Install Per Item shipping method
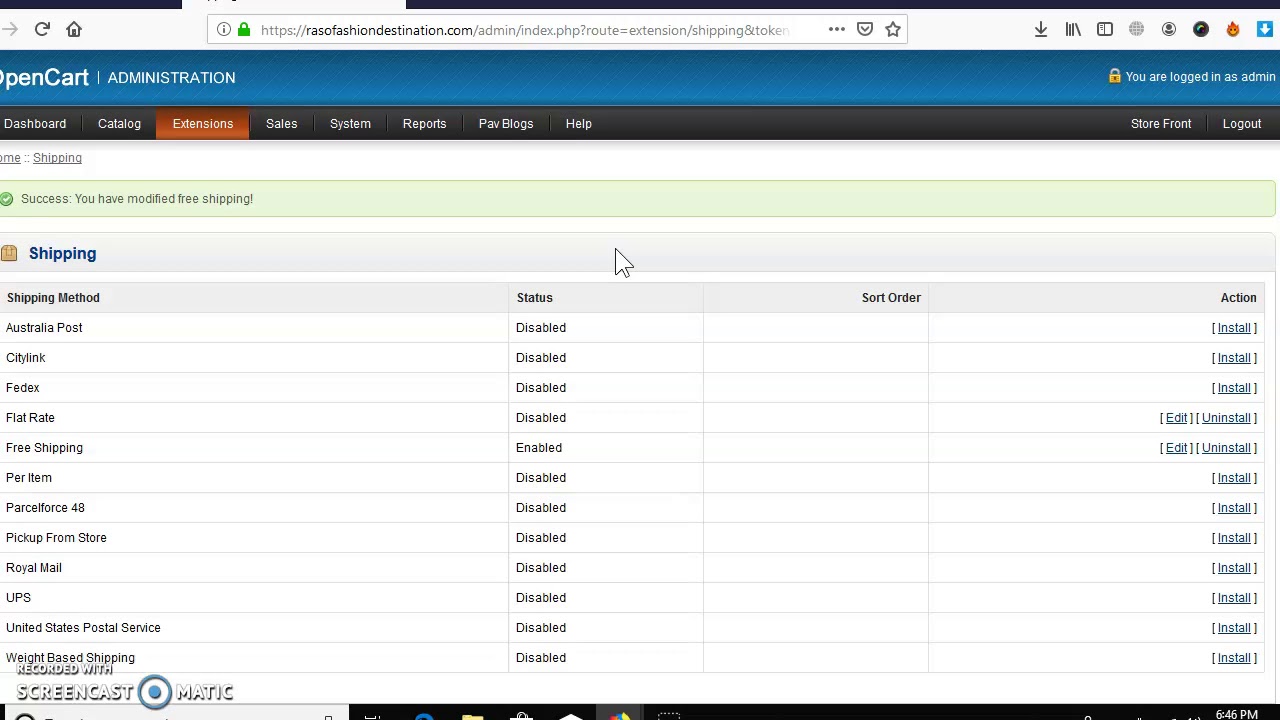This screenshot has height=720, width=1280. pyautogui.click(x=1234, y=478)
